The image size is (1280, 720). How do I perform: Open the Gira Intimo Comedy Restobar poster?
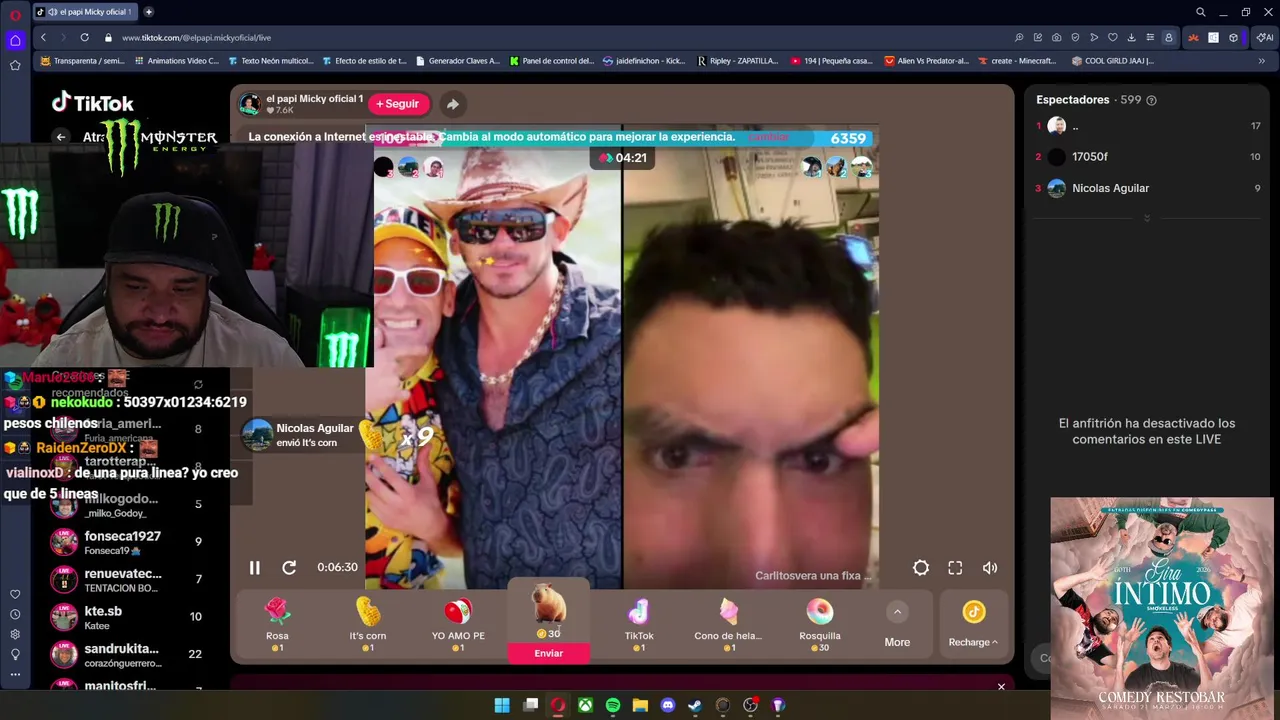1162,609
